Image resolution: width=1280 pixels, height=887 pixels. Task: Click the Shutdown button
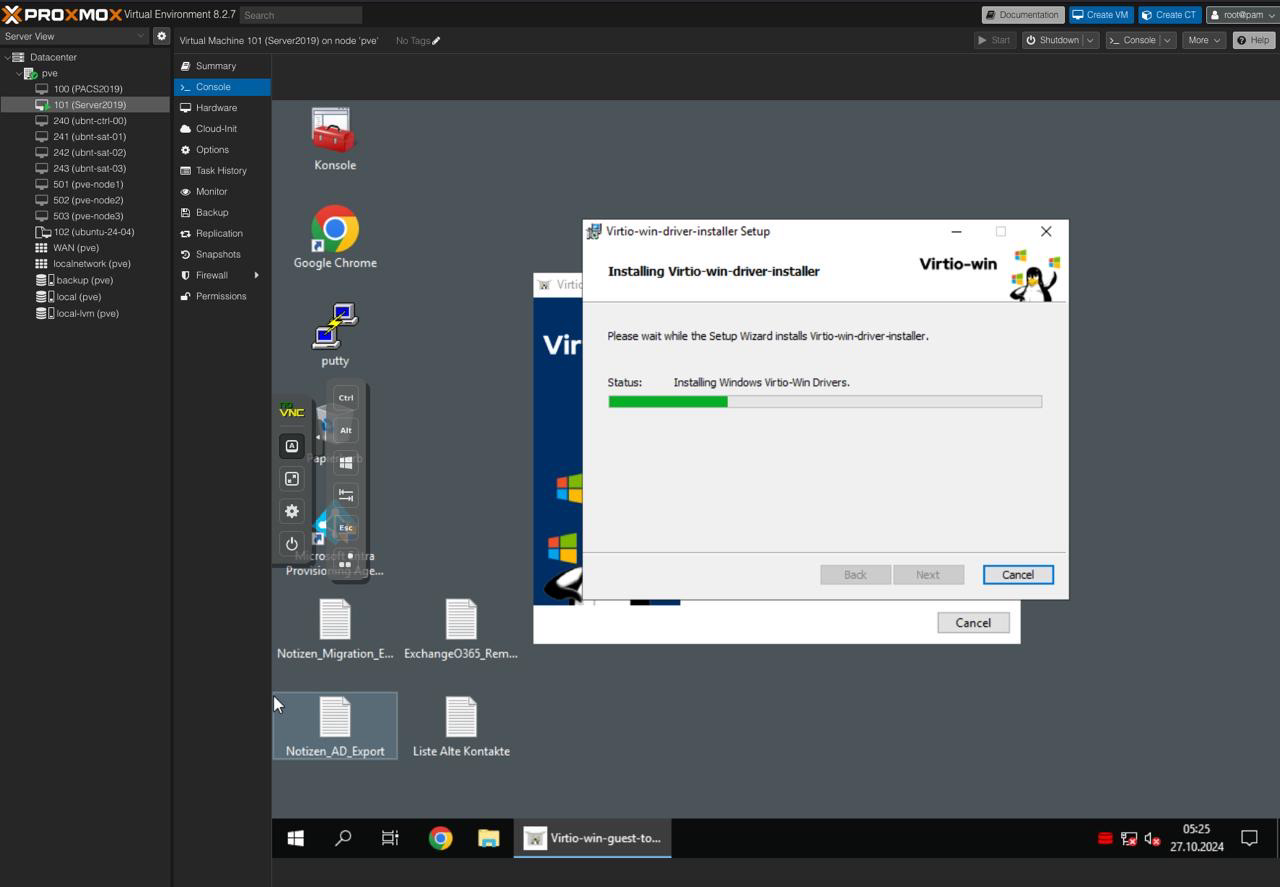pos(1052,40)
